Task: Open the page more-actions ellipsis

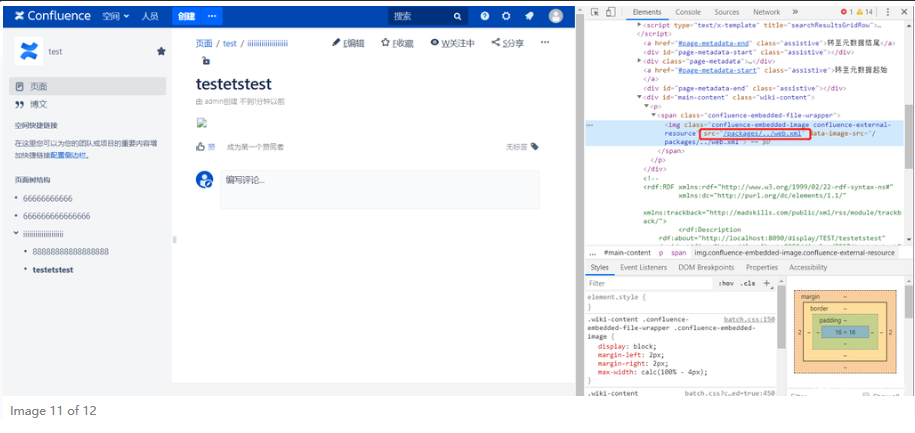Action: (x=545, y=42)
